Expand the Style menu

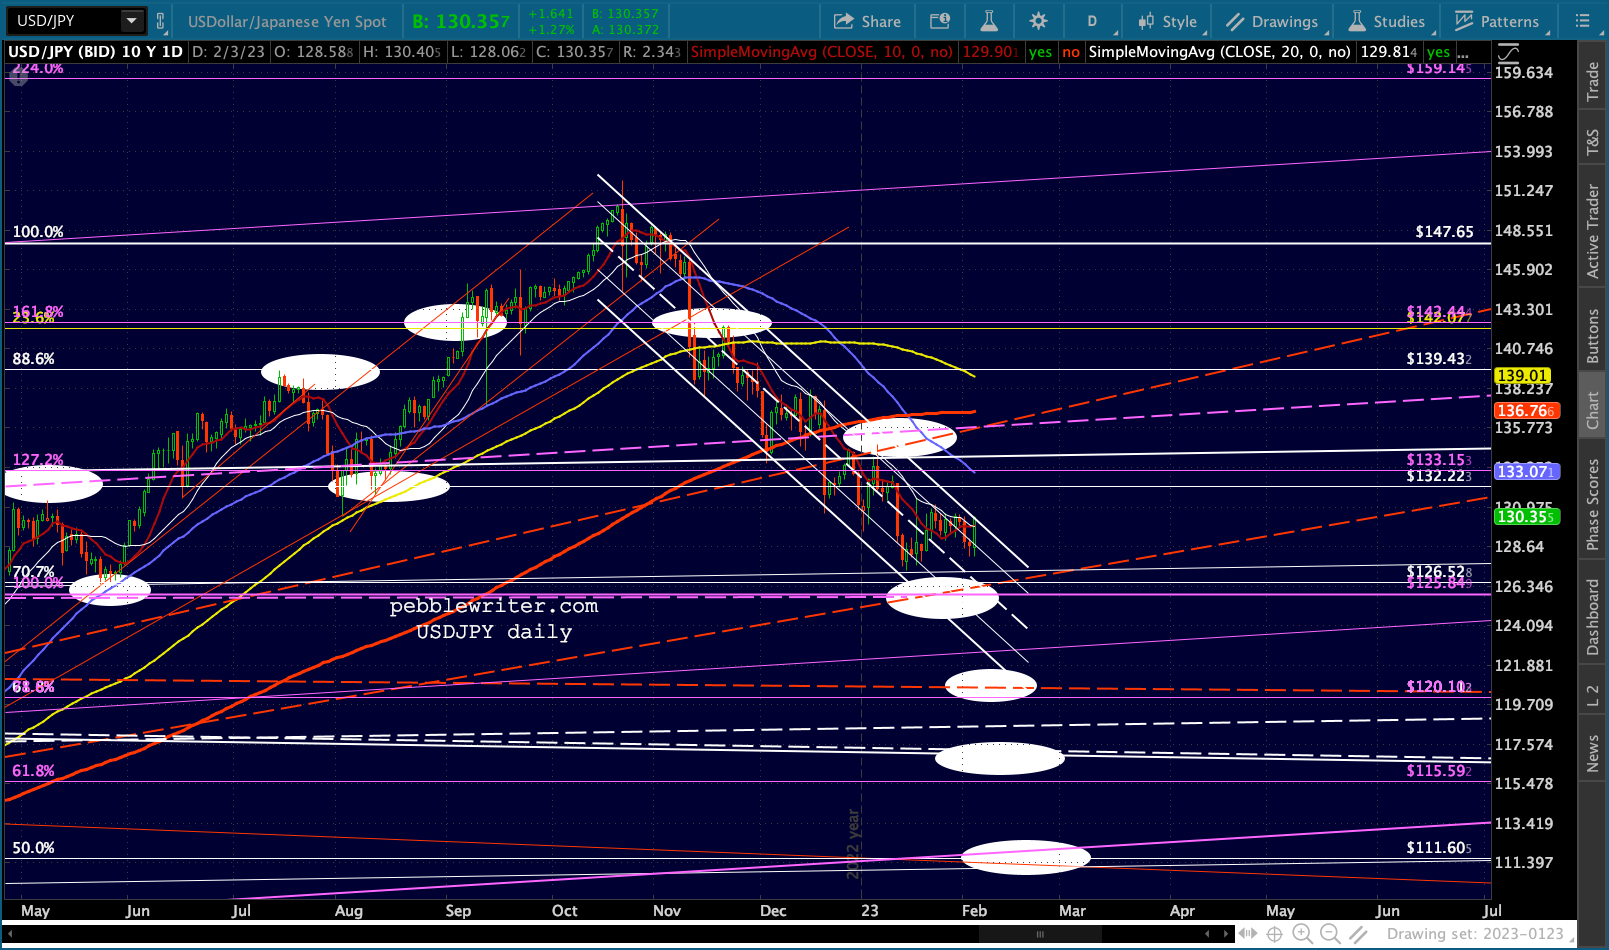point(1168,21)
